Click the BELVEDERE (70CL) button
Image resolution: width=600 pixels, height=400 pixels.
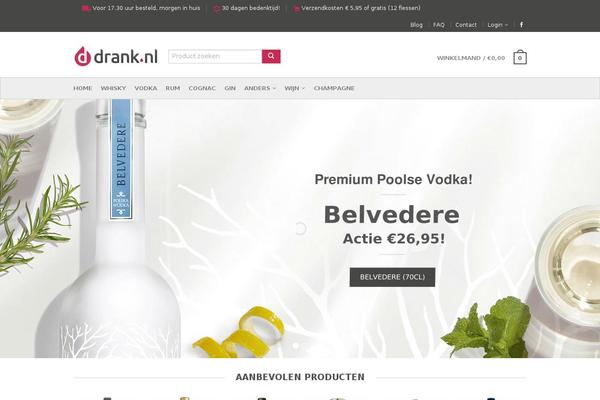point(392,277)
